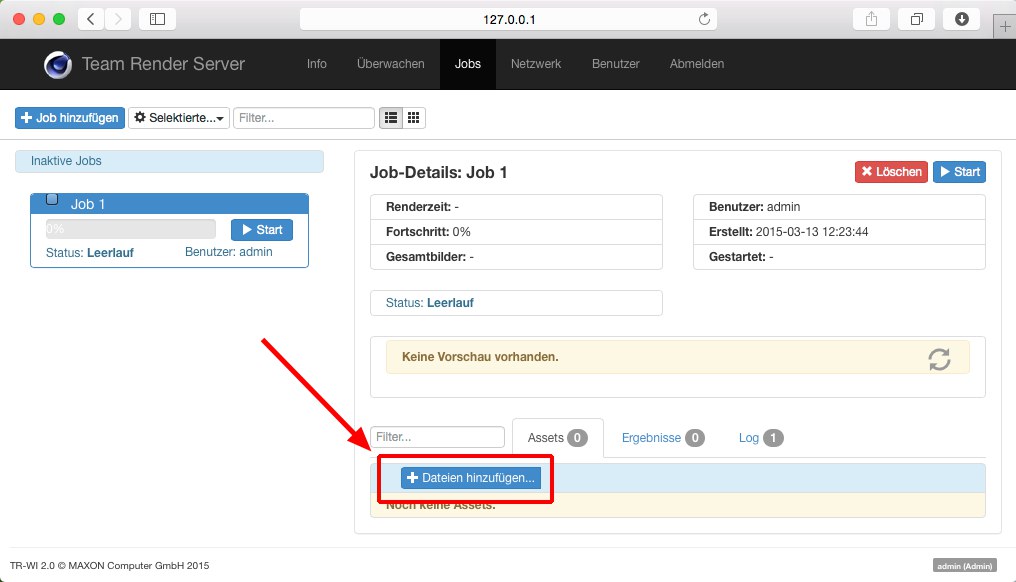Open the Überwachen page

tap(390, 64)
